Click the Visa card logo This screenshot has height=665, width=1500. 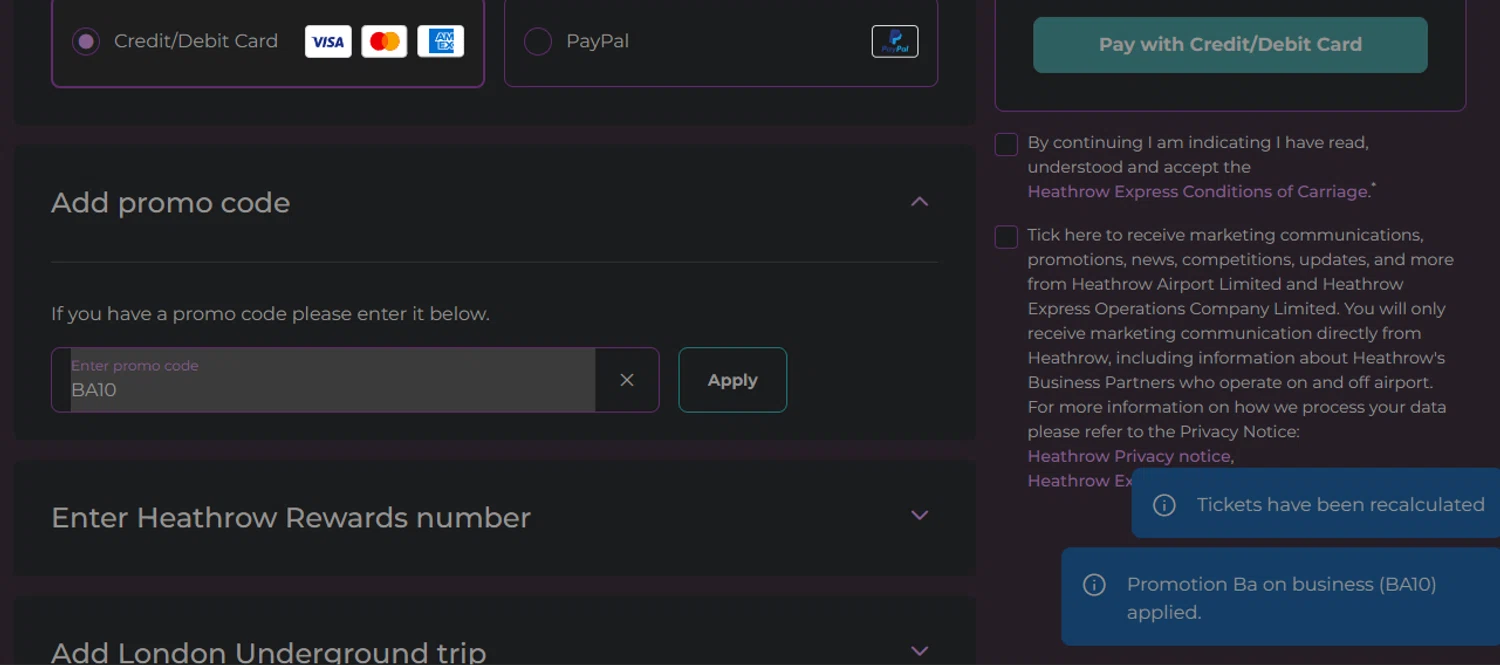click(328, 42)
